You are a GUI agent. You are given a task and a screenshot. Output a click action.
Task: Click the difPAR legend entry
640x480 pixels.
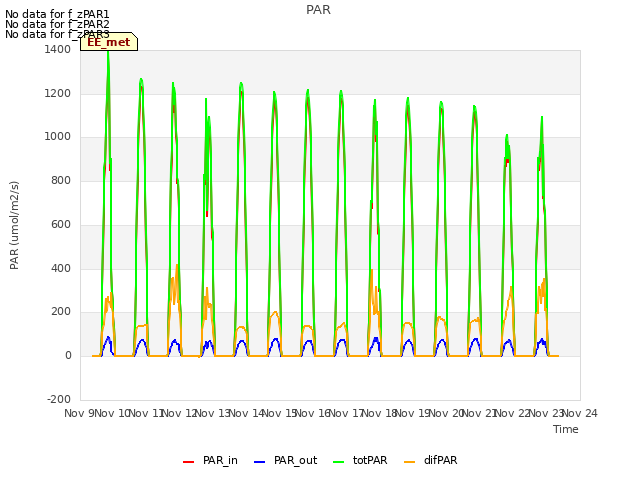pos(431,460)
